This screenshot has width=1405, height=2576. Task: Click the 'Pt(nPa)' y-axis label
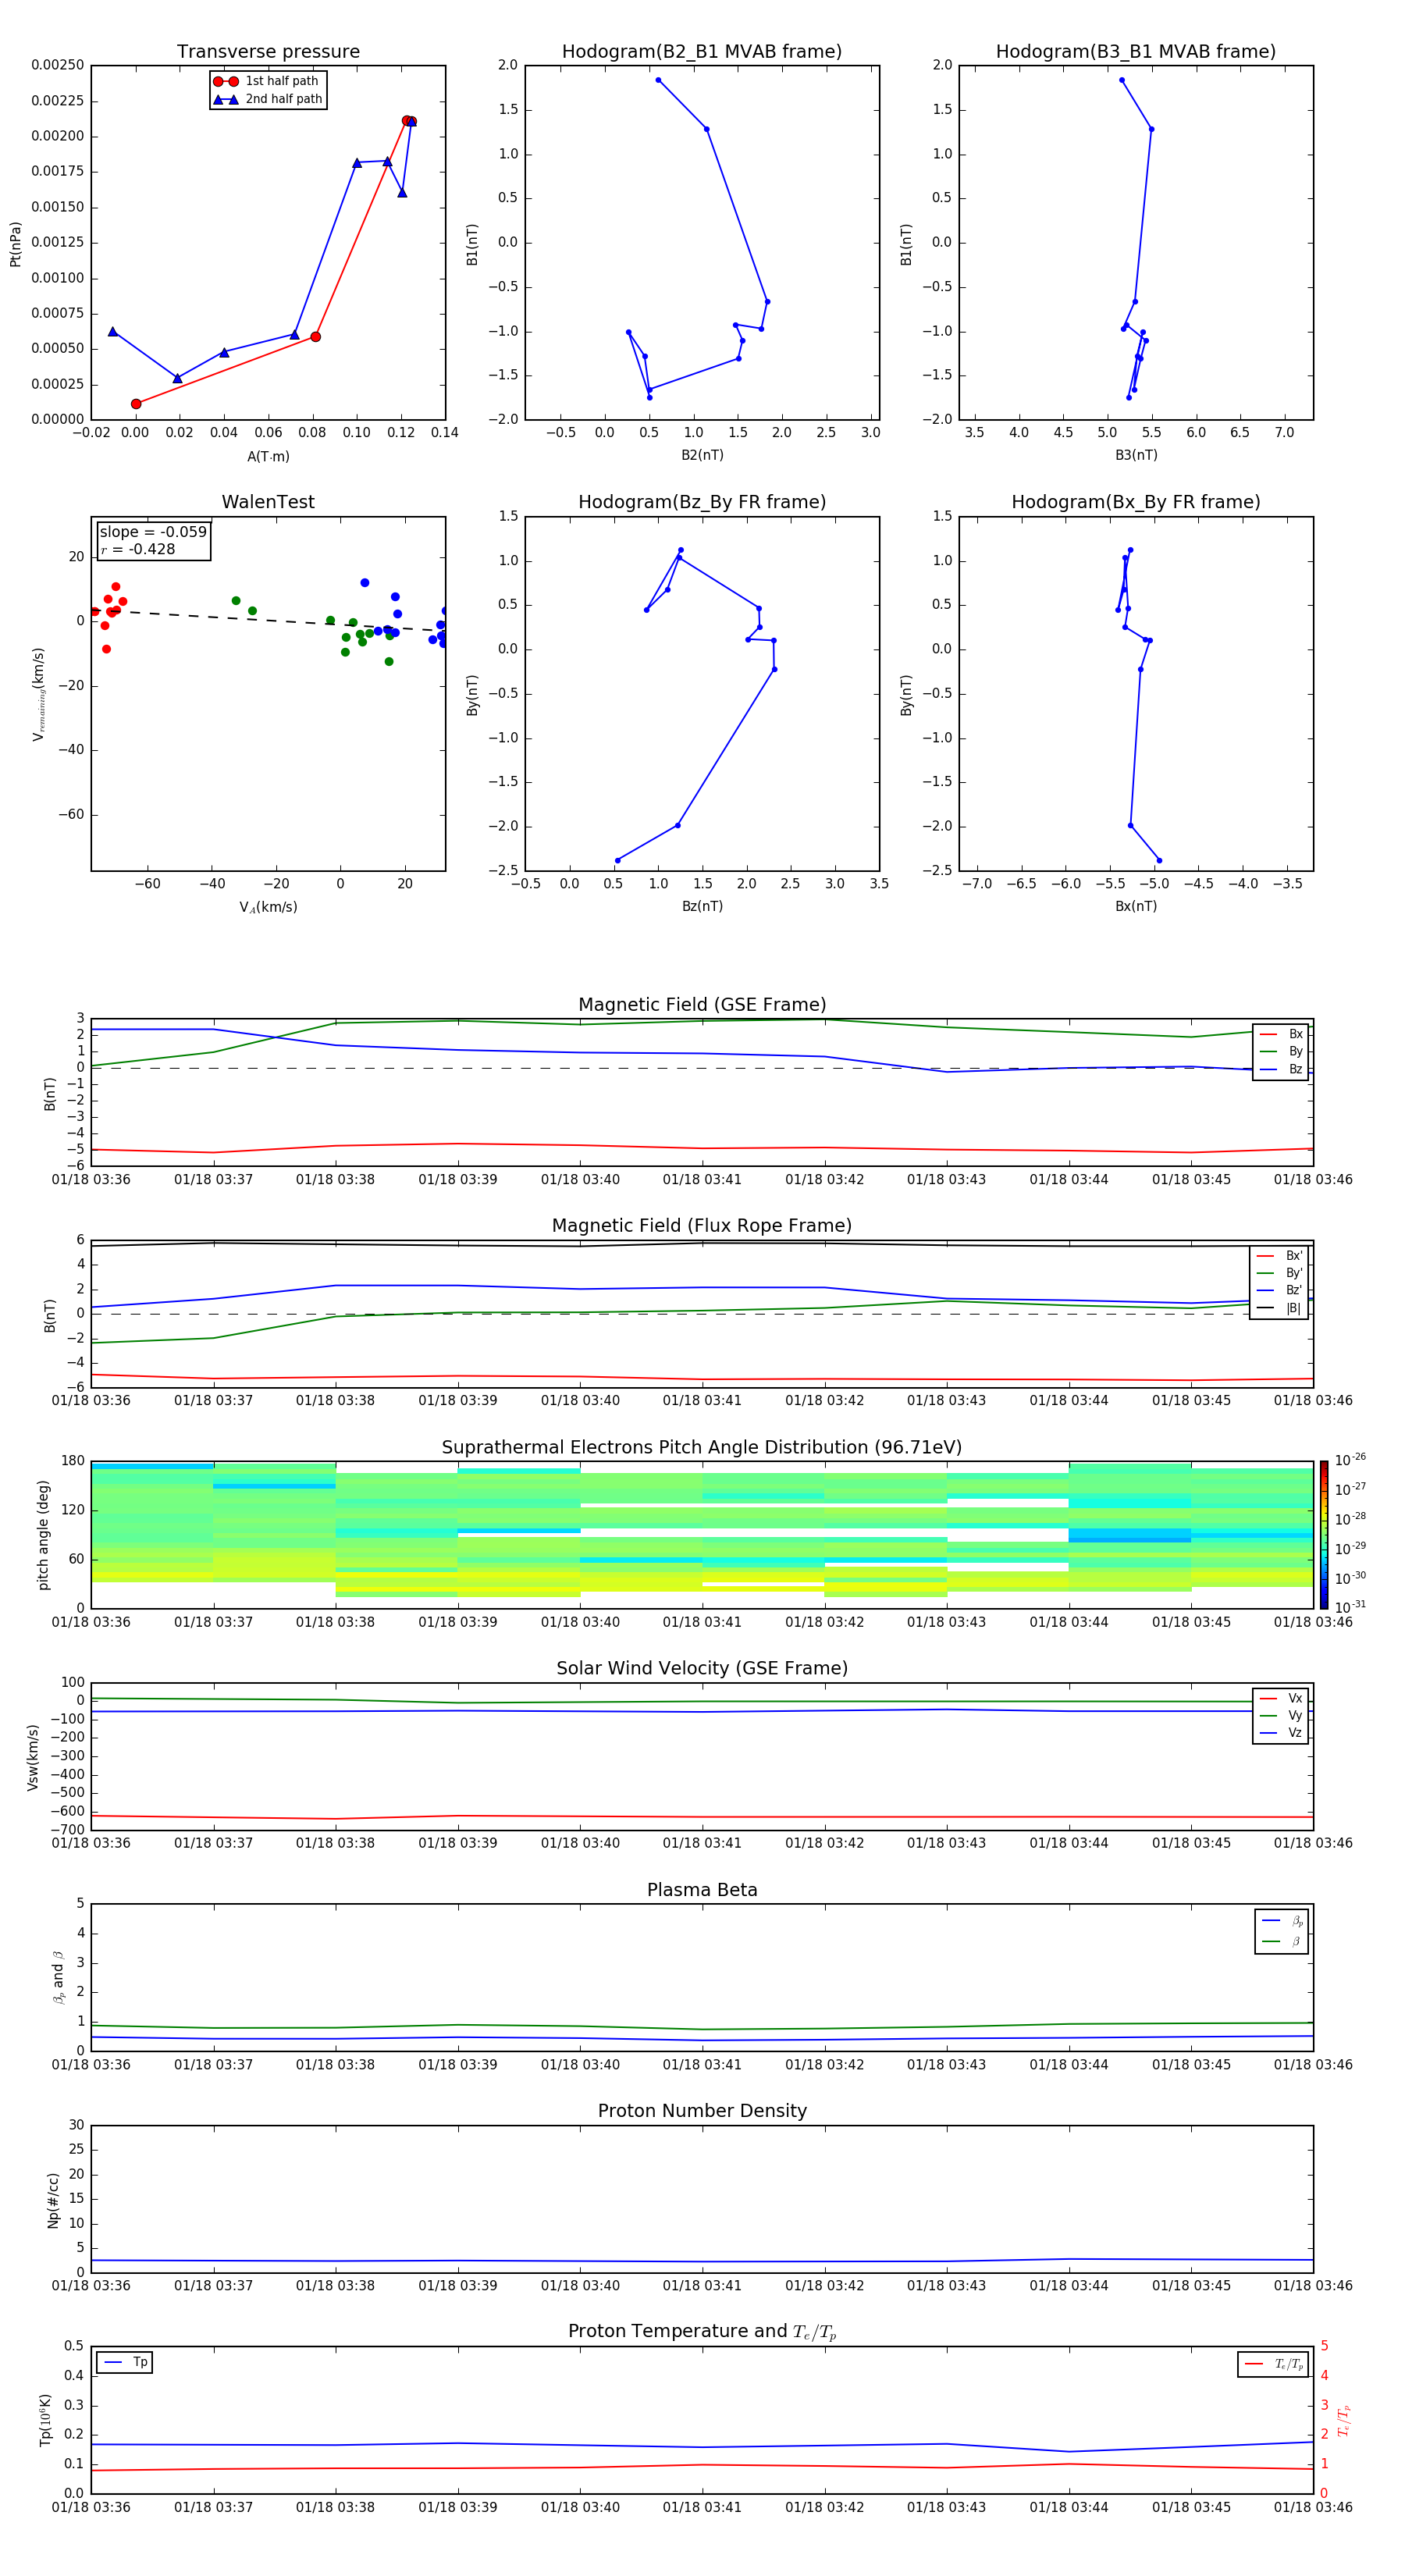(x=15, y=243)
